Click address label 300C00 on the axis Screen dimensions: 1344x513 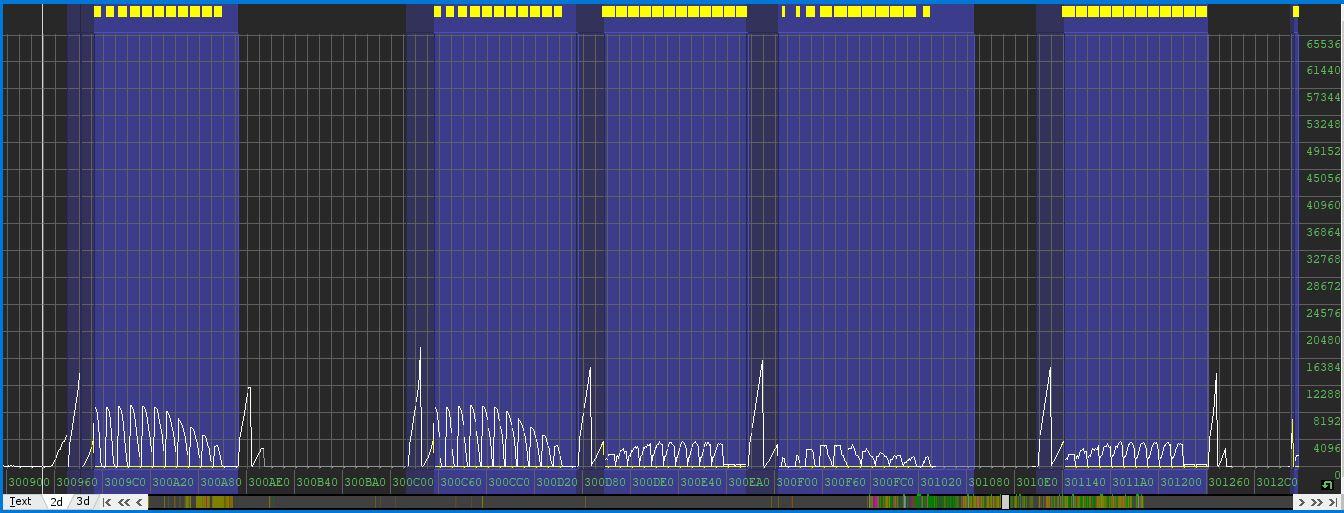pos(413,482)
